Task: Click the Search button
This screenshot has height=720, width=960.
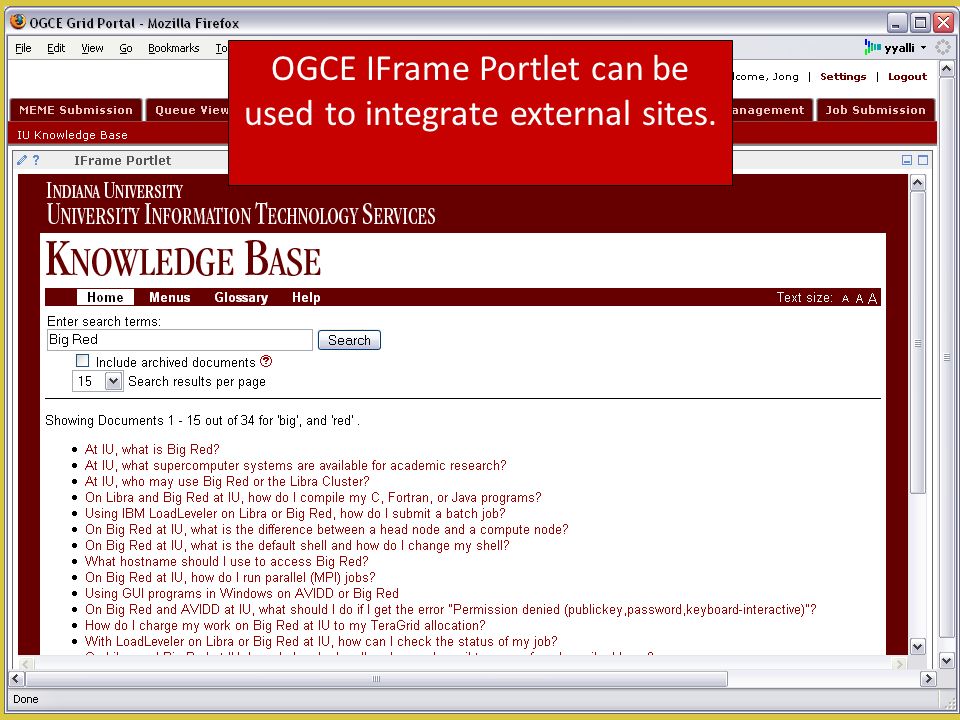Action: (x=349, y=340)
